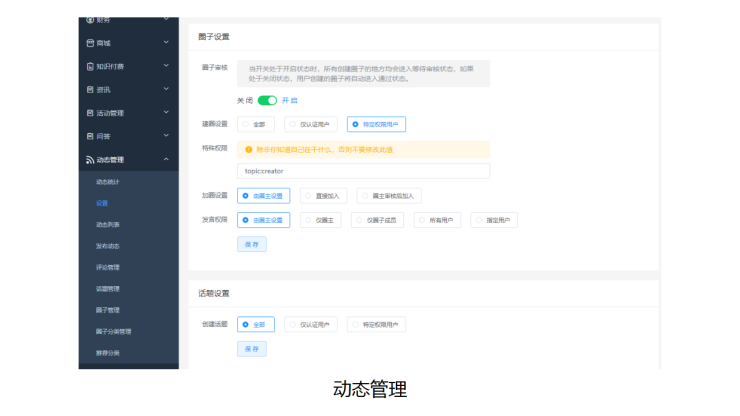Open the 话题管理 submenu item

(108, 289)
